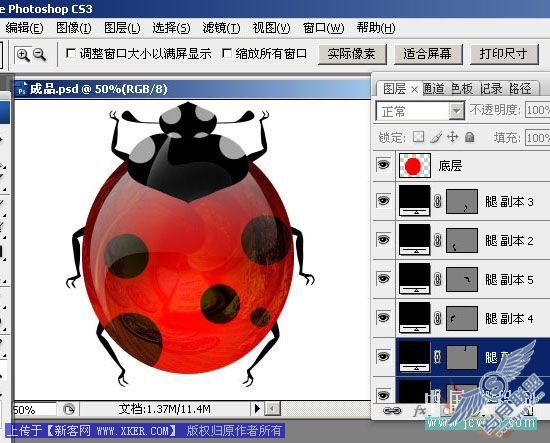550x443 pixels.
Task: Open the status bar info arrow menu
Action: click(x=257, y=408)
